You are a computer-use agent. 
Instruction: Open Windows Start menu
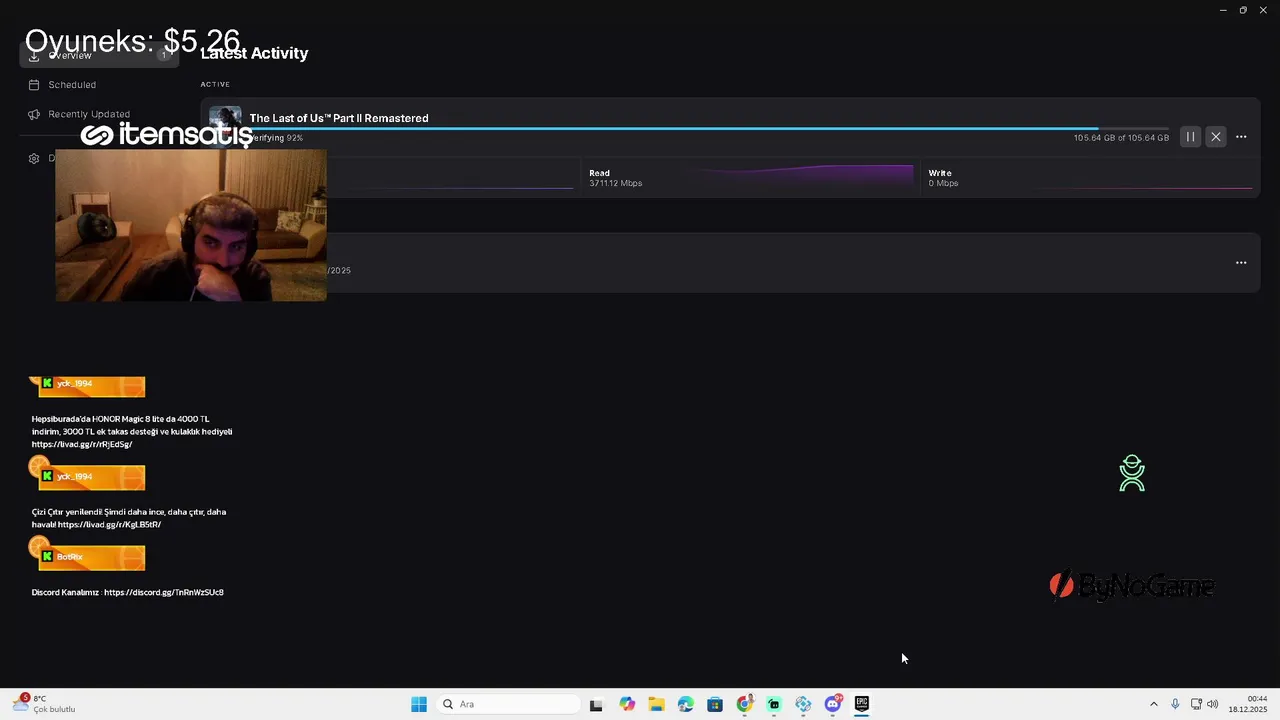[419, 704]
